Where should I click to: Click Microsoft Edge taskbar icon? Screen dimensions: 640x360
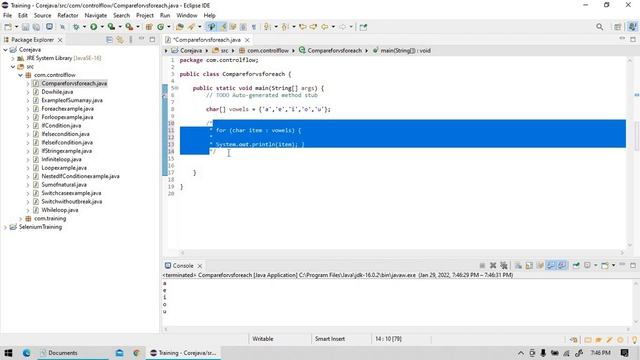tap(27, 353)
